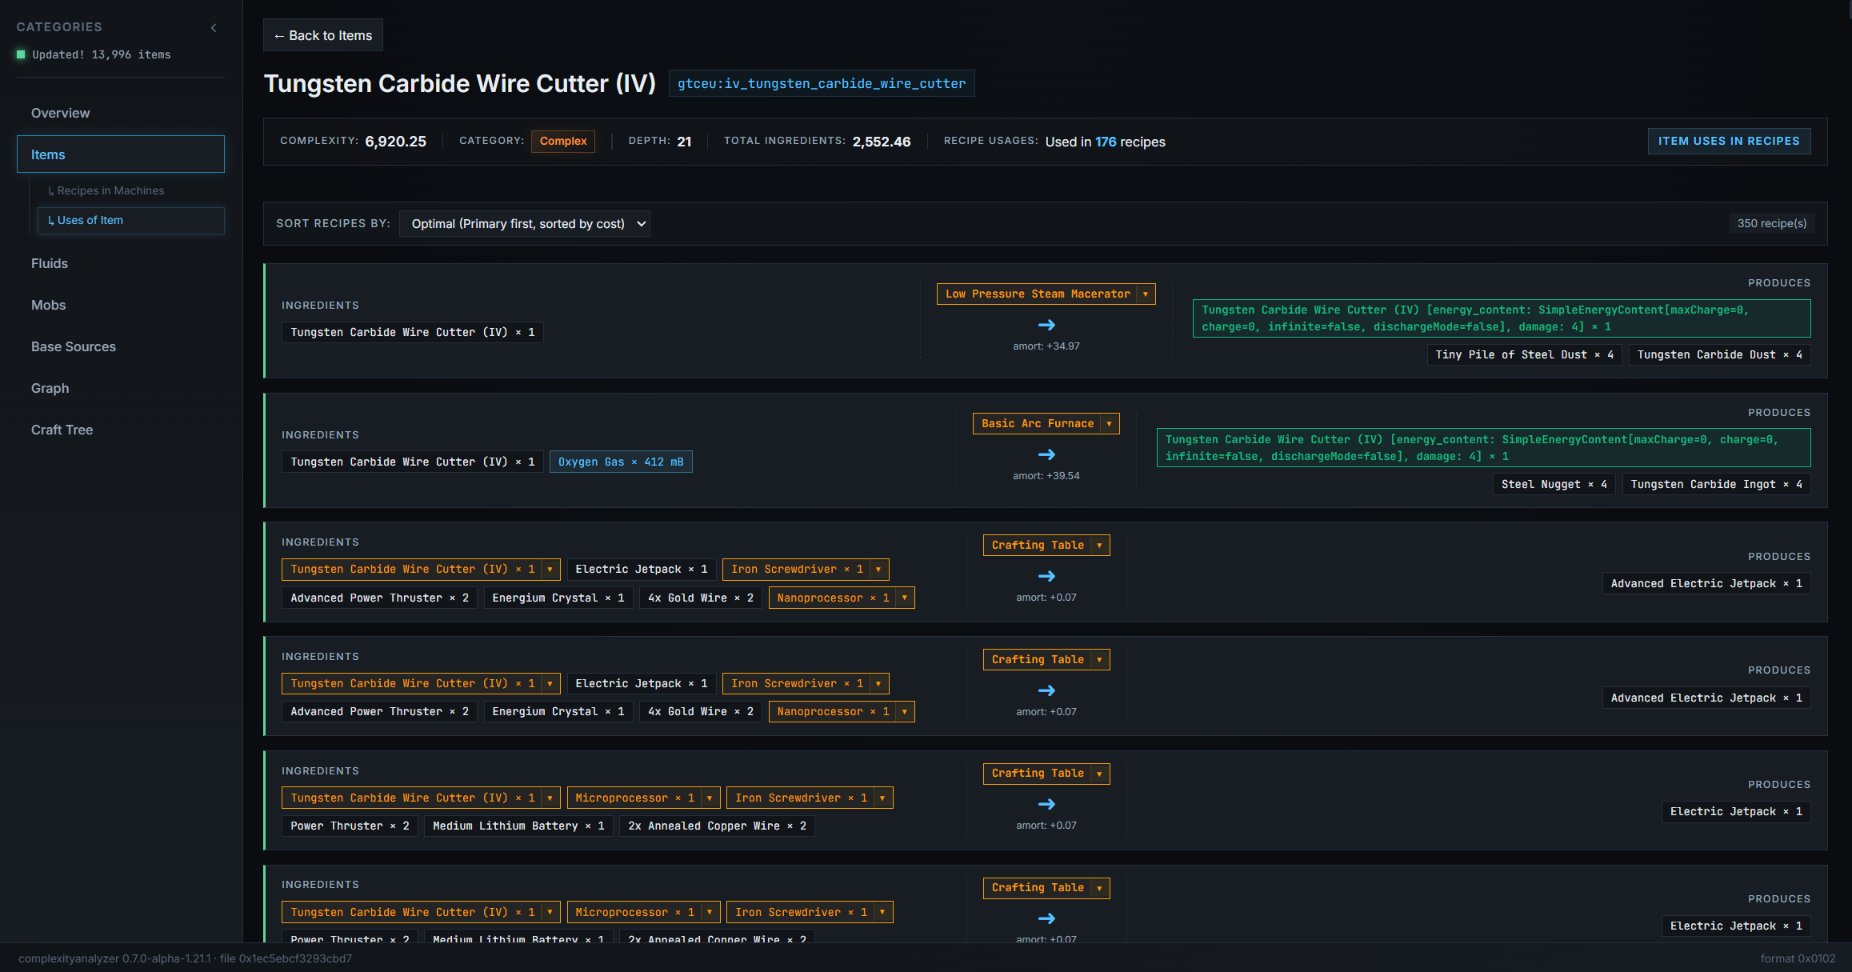Go back to Items list
Image resolution: width=1852 pixels, height=972 pixels.
pyautogui.click(x=323, y=35)
